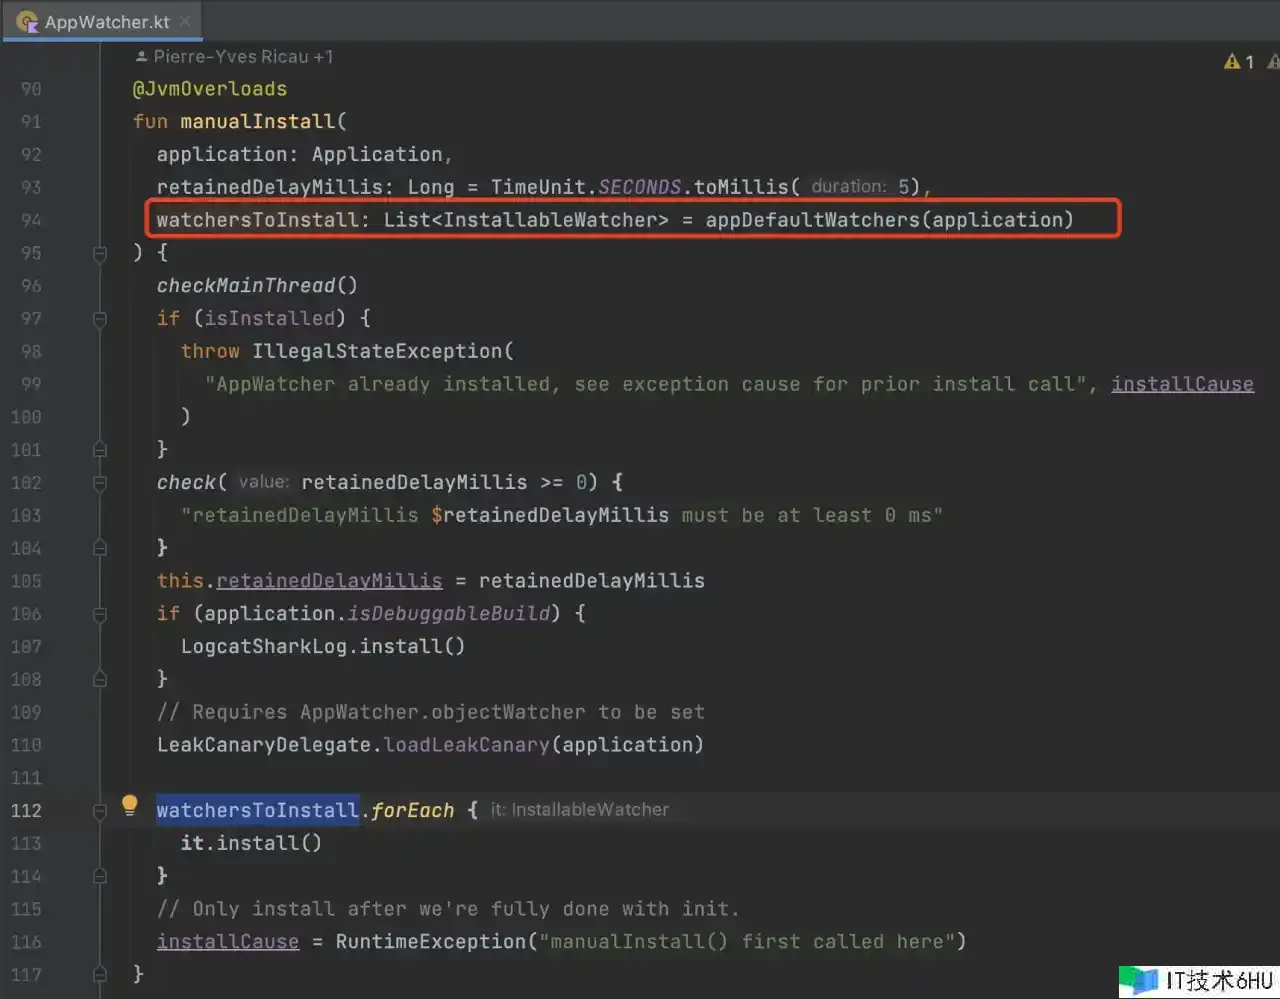
Task: Click the 'duration:' inlay hint
Action: 848,187
